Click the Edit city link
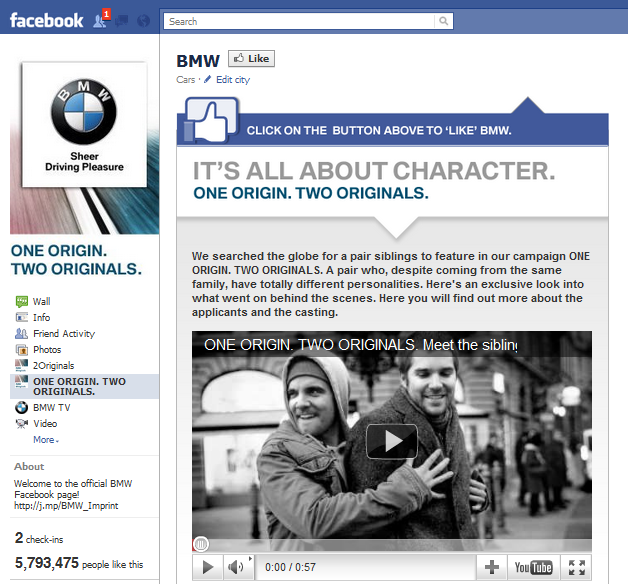The width and height of the screenshot is (628, 584). click(x=233, y=80)
